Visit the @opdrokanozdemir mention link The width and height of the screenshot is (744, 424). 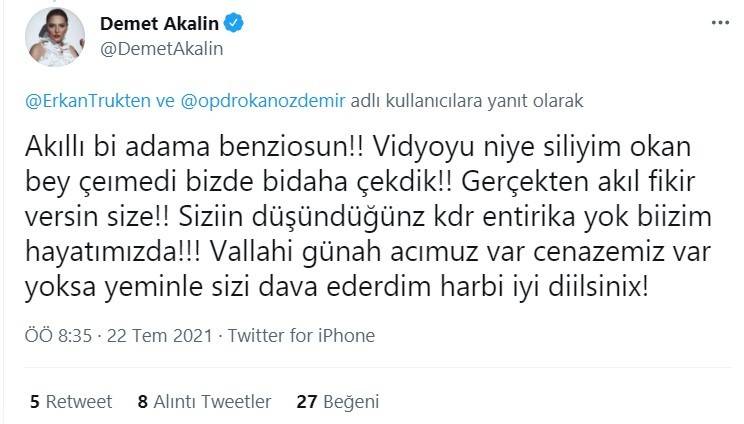click(x=263, y=101)
